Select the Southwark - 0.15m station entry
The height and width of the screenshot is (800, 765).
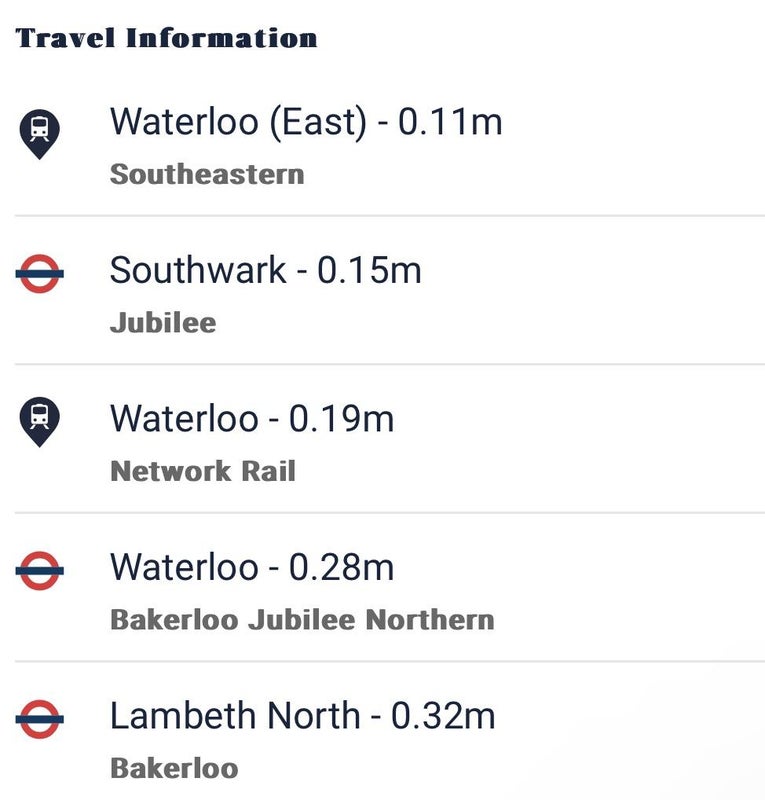click(x=265, y=270)
